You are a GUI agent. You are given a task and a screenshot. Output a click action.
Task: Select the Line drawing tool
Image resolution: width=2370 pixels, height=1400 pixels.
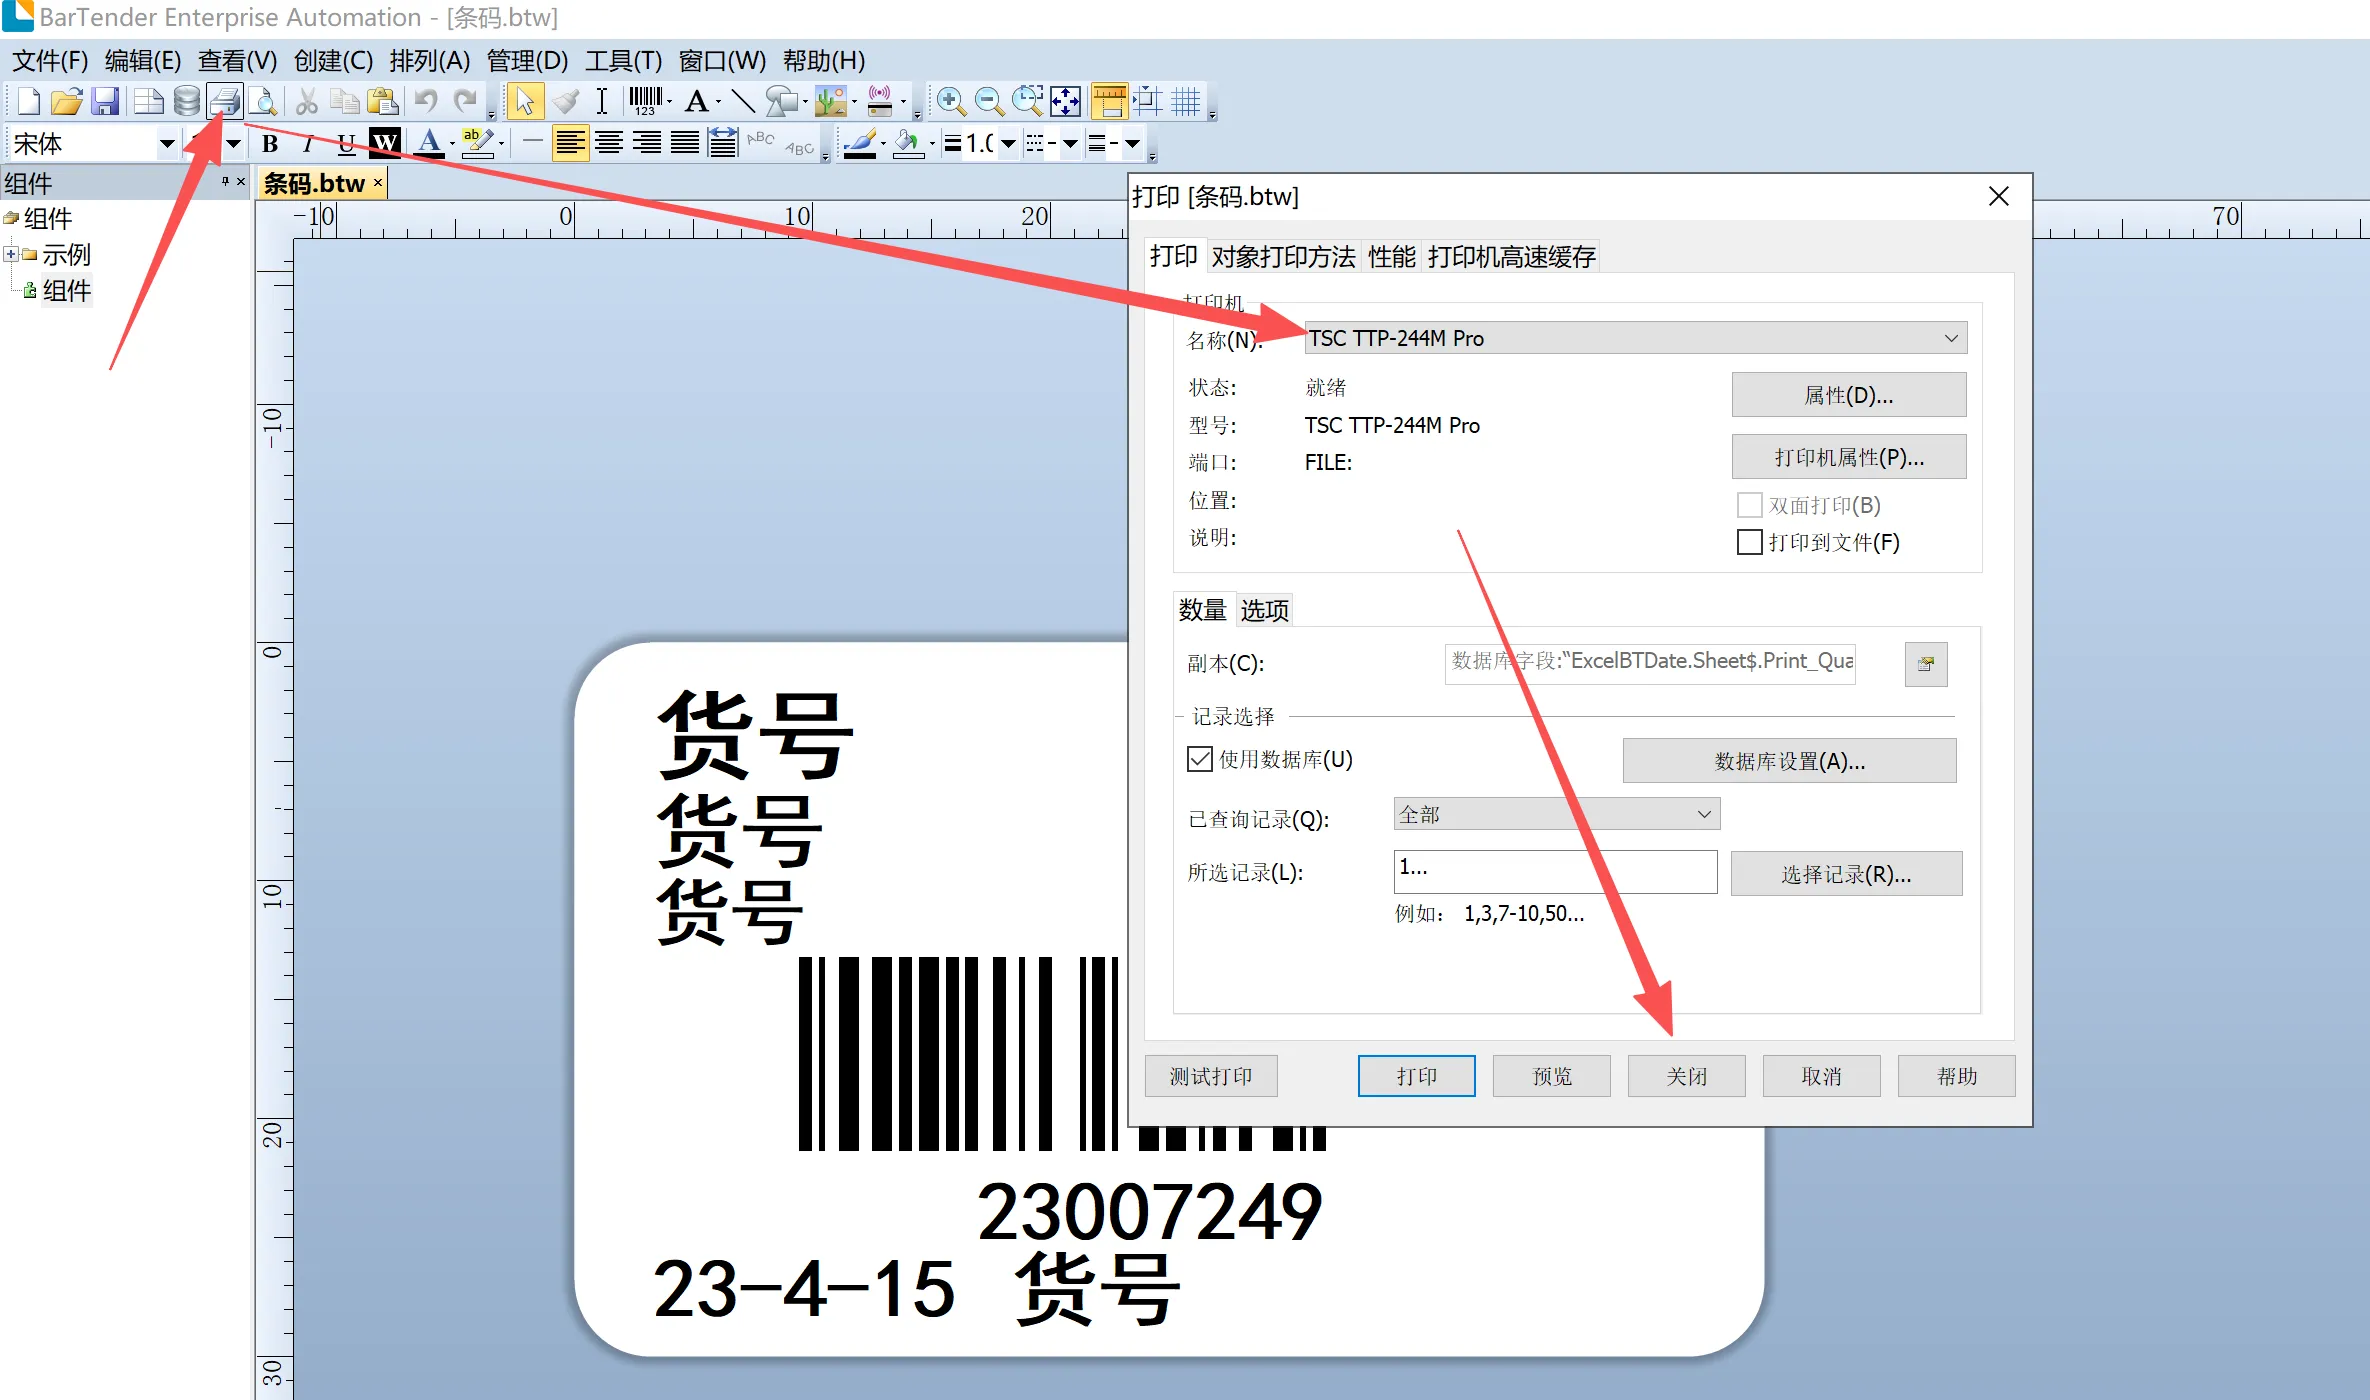click(742, 101)
